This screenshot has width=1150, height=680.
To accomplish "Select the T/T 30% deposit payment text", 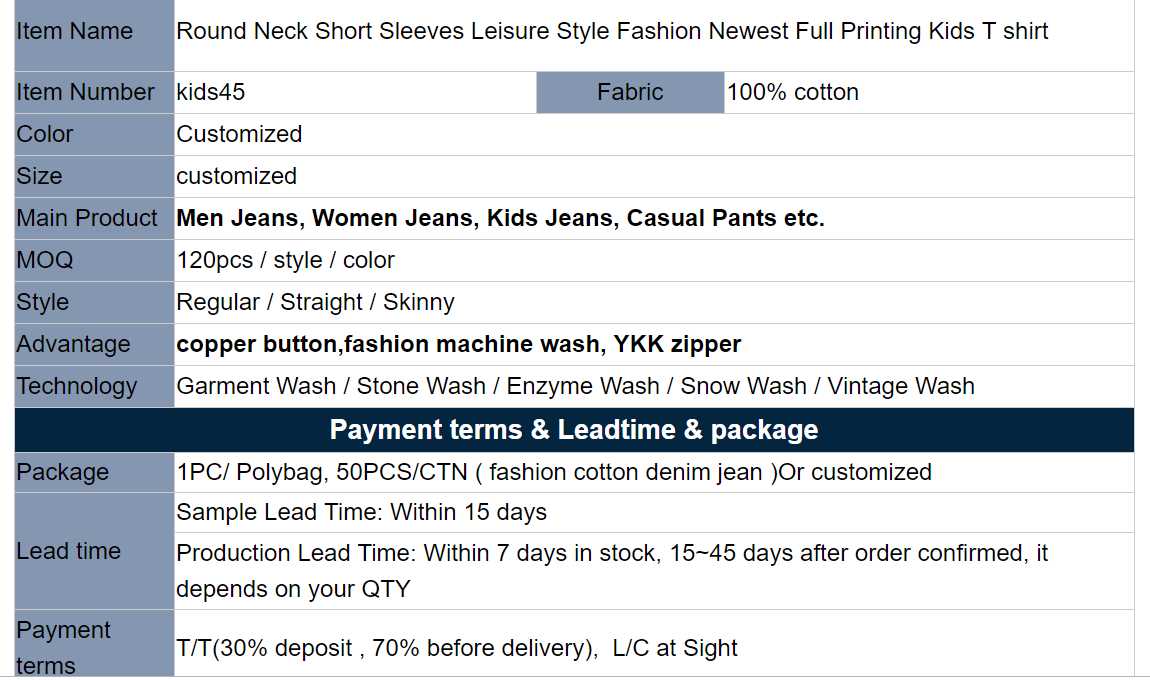I will click(457, 648).
